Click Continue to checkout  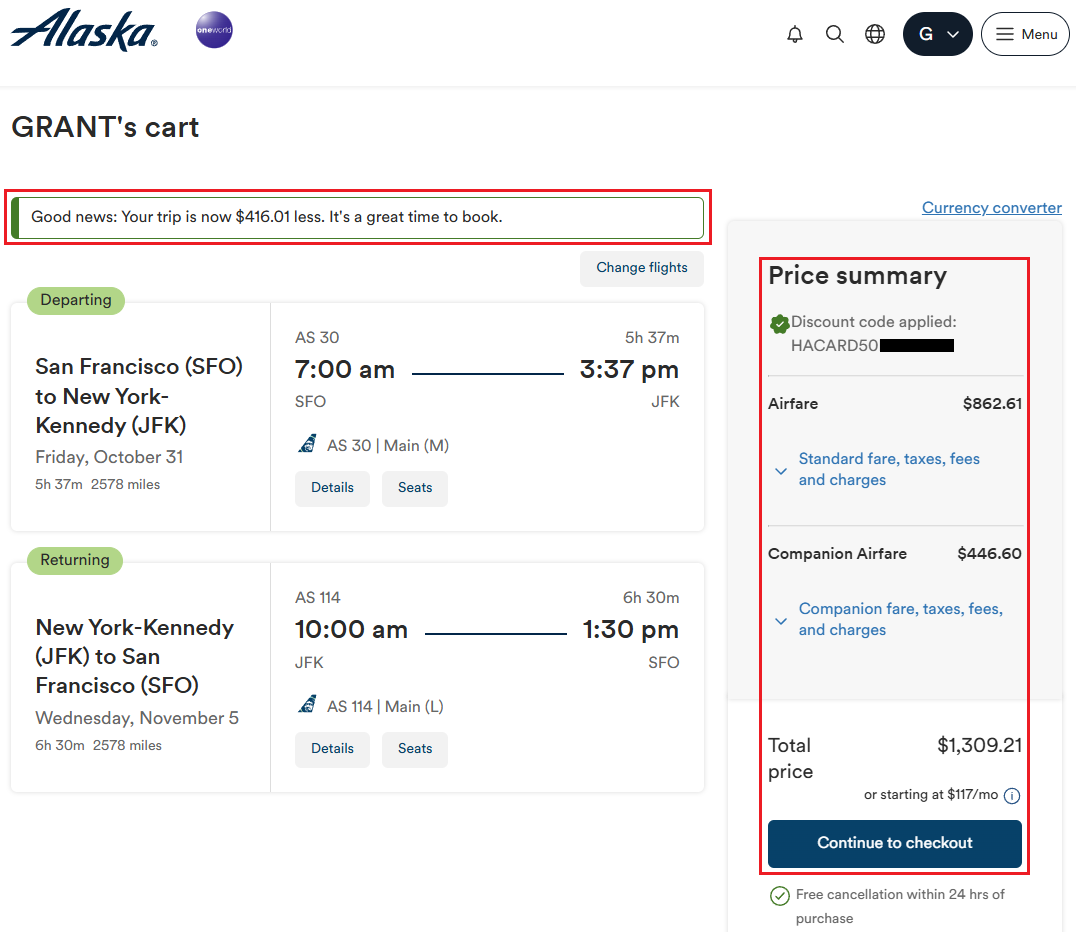click(894, 843)
